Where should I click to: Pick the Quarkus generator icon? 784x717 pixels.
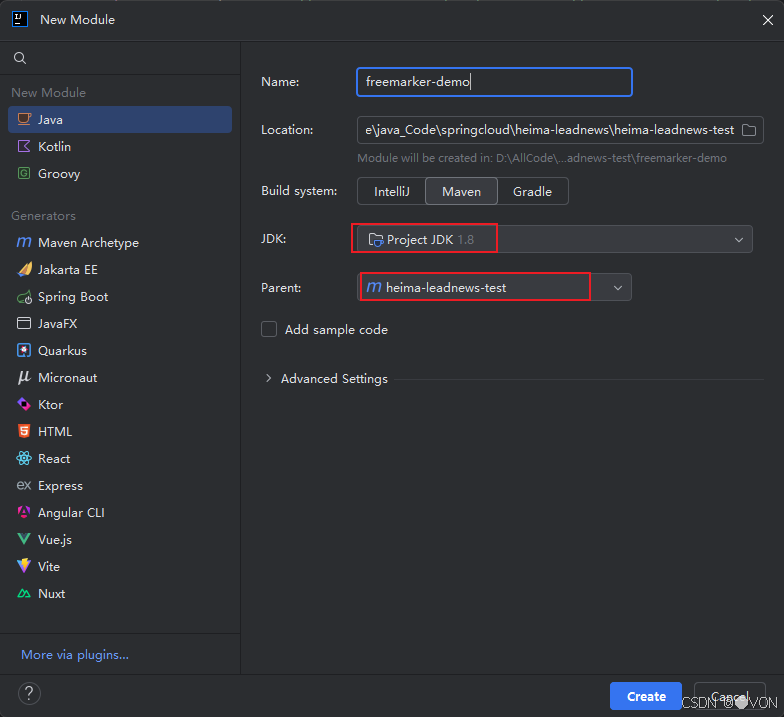[24, 350]
